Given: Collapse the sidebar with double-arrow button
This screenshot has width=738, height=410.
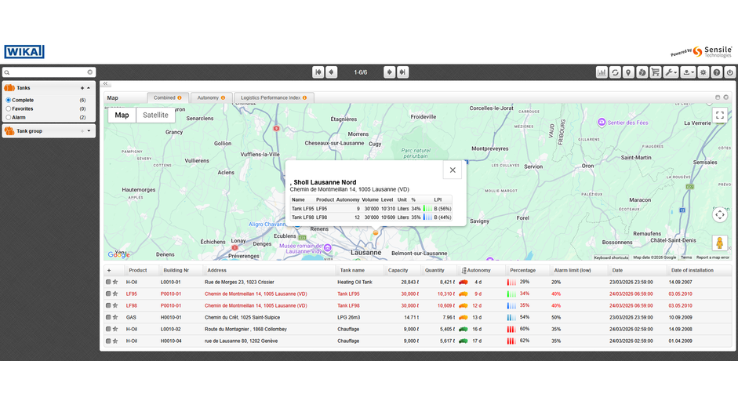Looking at the screenshot, I should 106,84.
